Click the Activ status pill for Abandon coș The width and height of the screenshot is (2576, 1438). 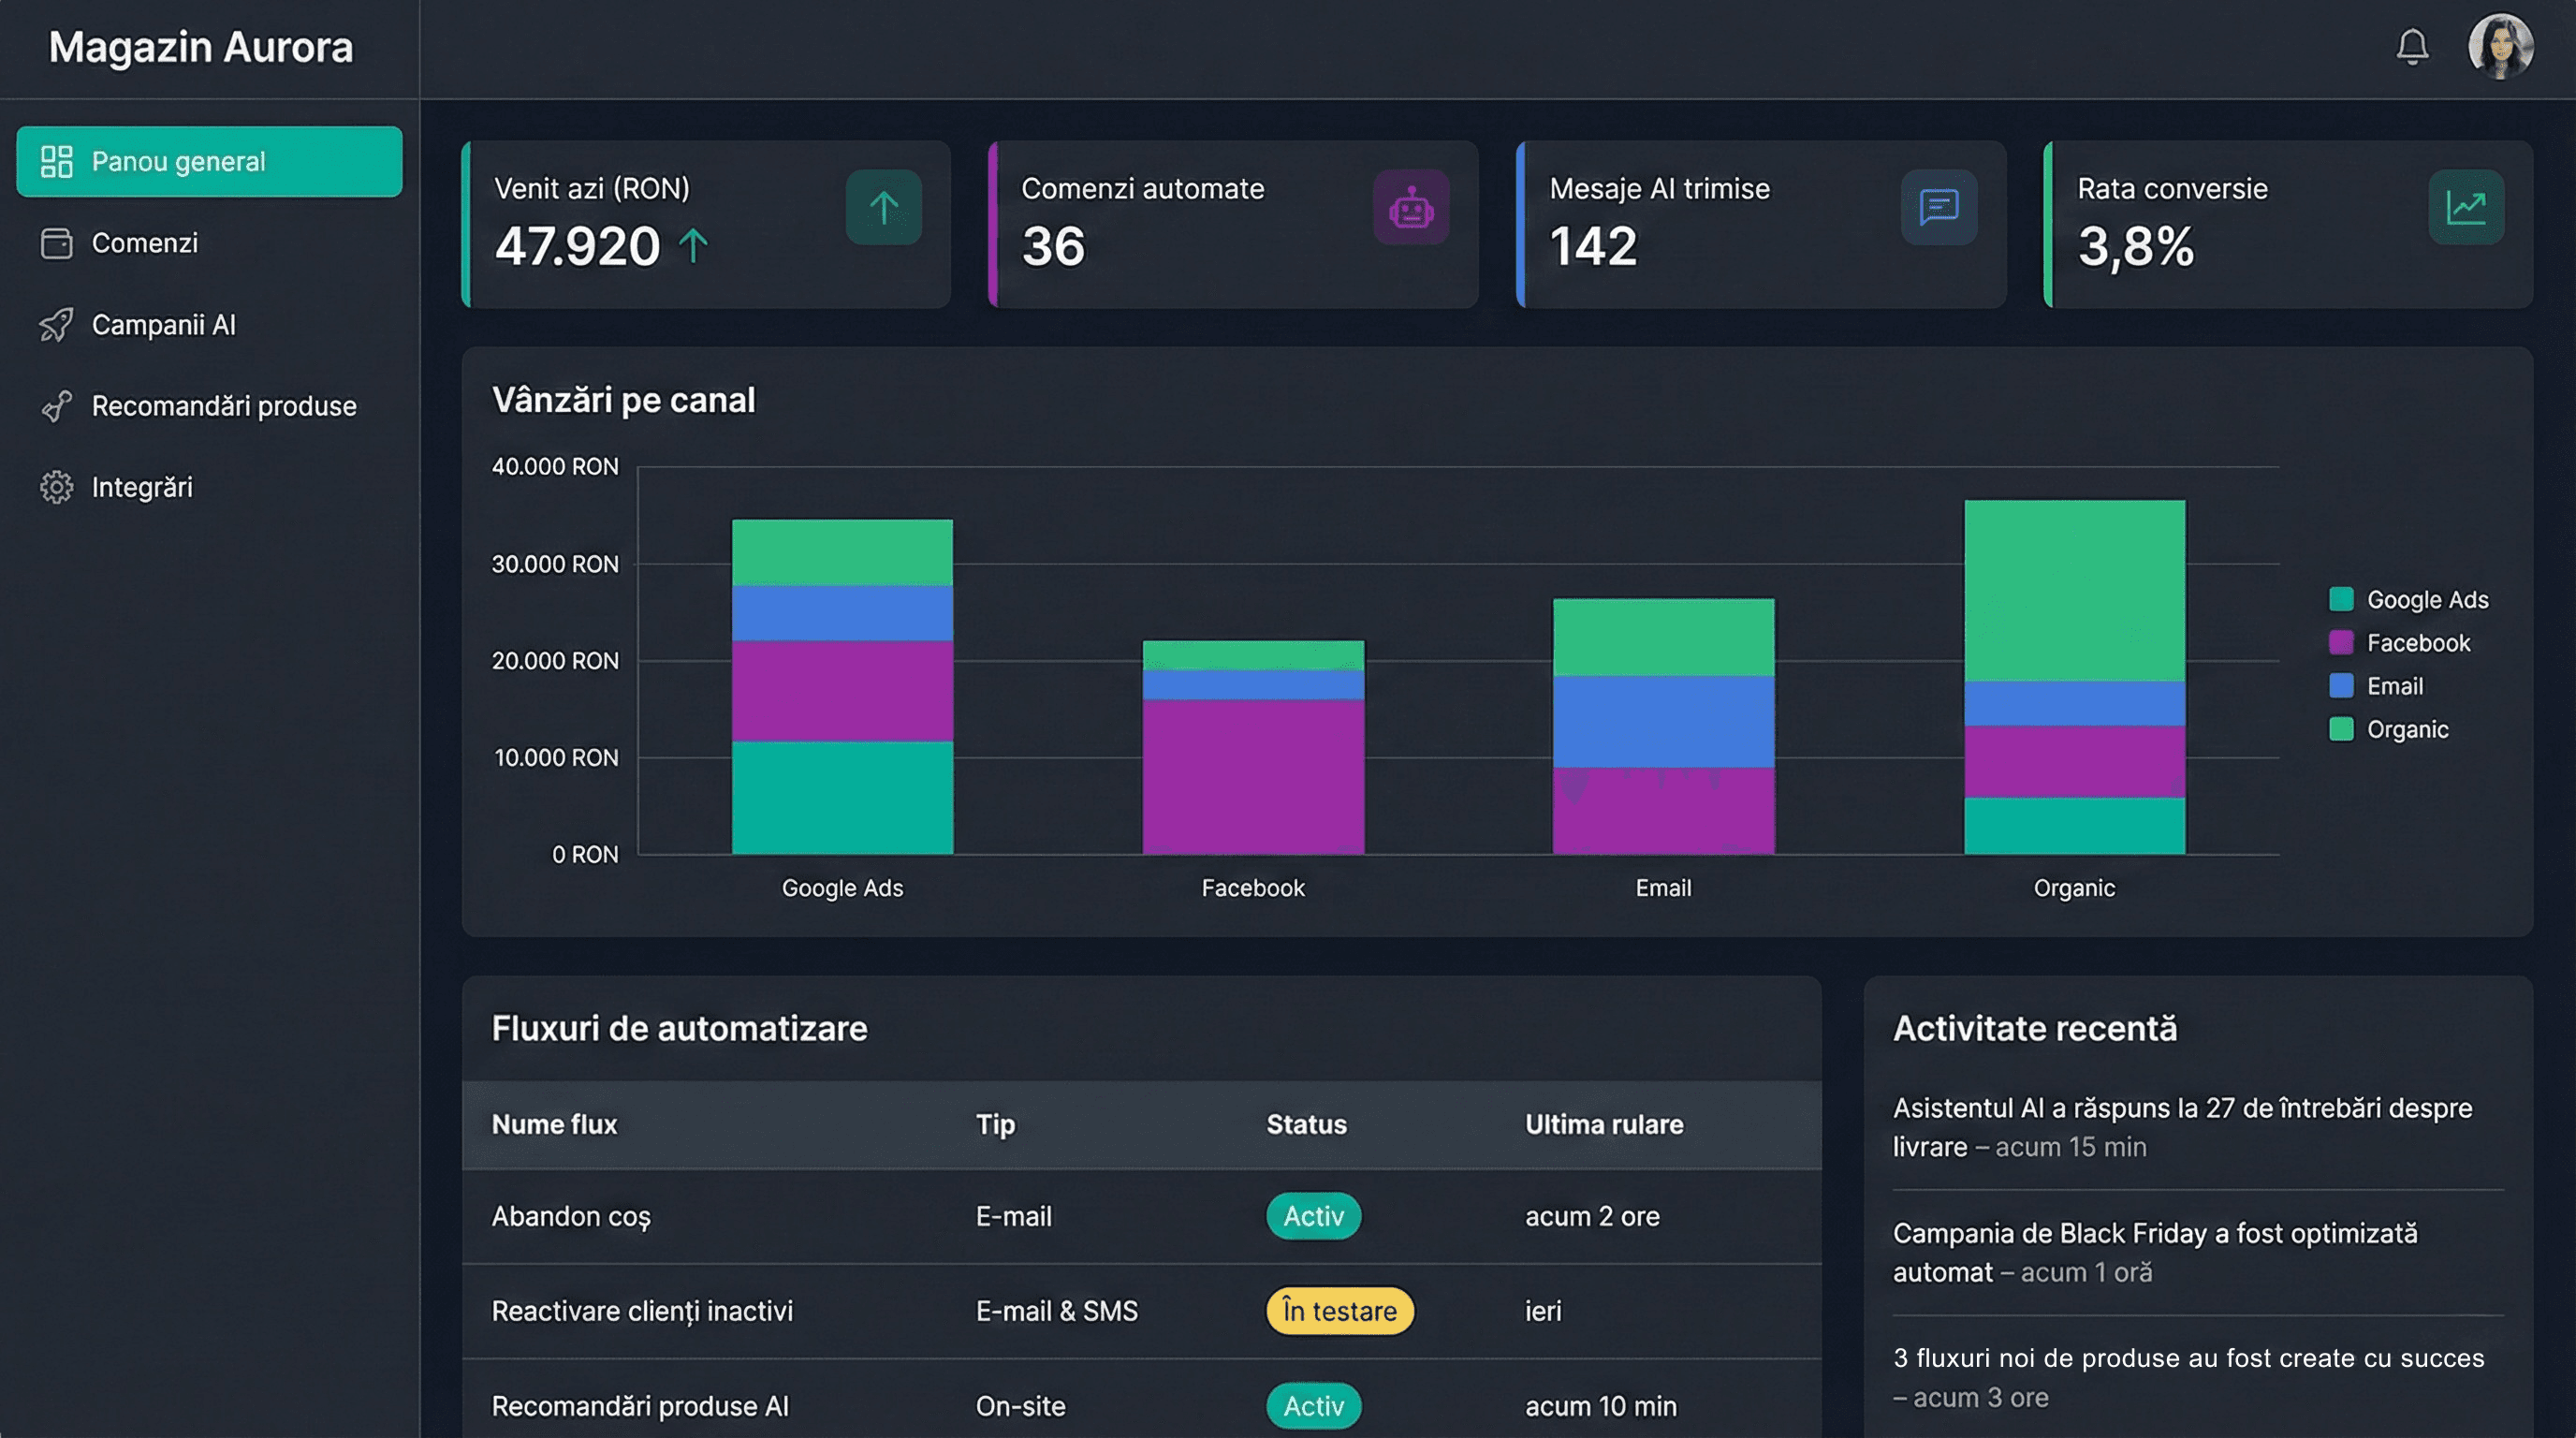click(1313, 1216)
